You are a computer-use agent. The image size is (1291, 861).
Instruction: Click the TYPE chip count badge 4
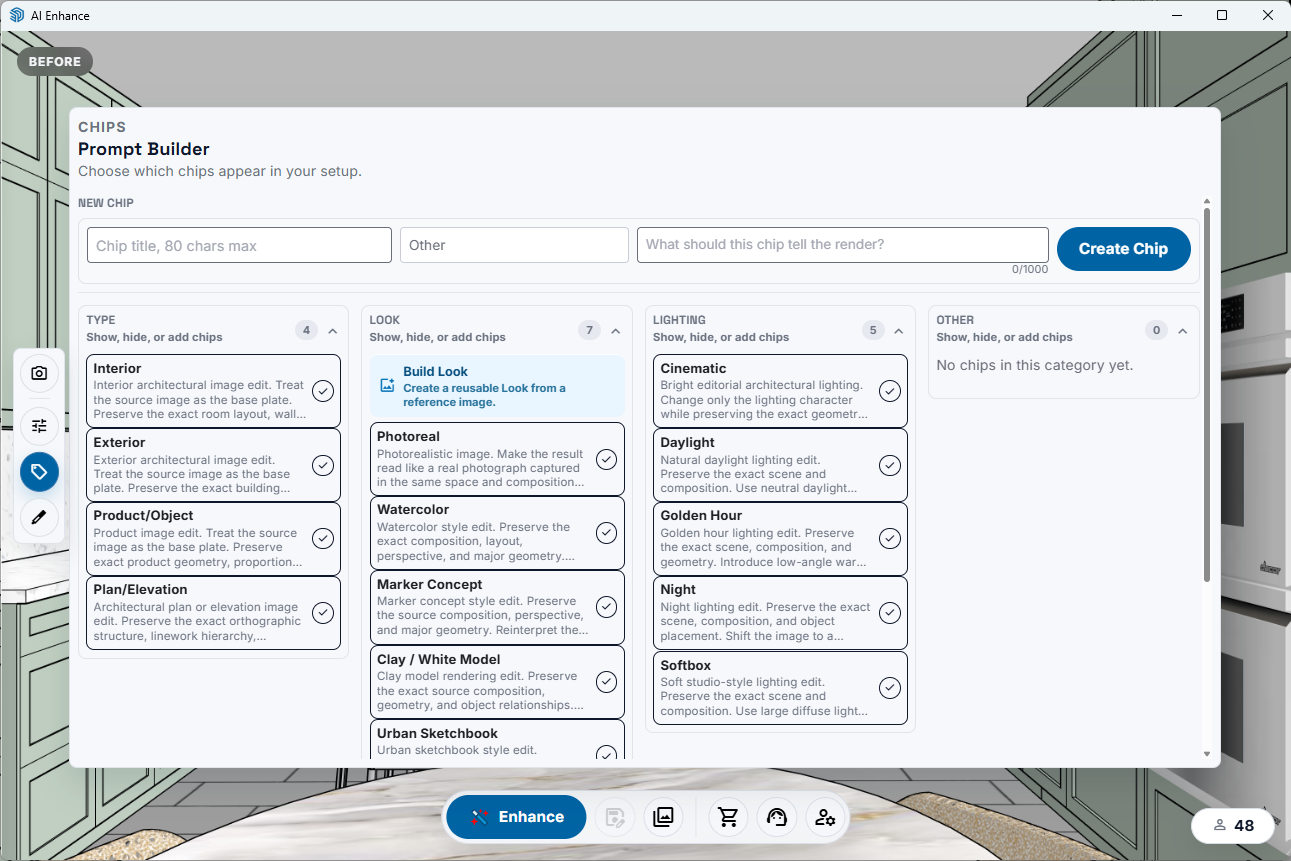point(306,331)
